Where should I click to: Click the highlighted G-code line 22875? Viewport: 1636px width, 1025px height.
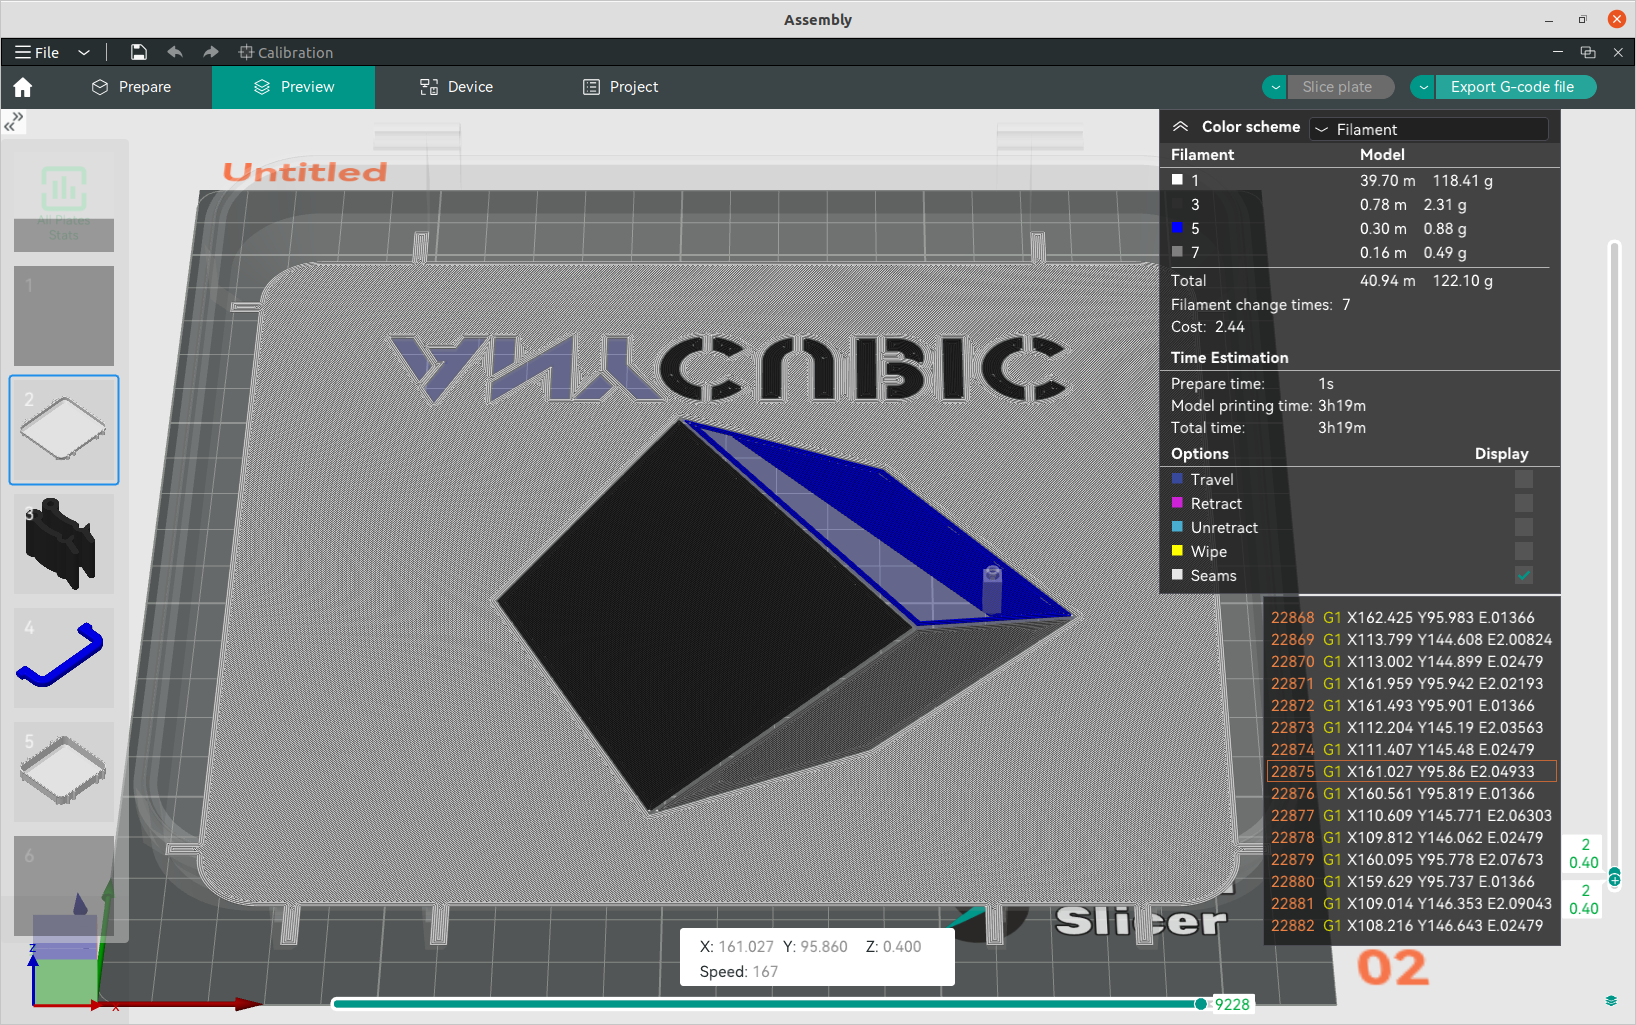tap(1412, 771)
